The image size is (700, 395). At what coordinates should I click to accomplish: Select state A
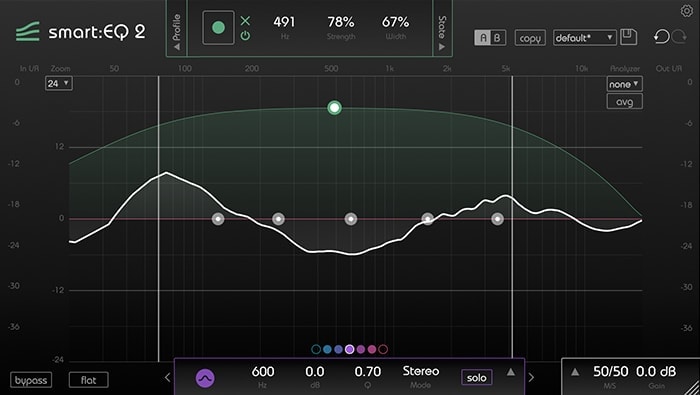click(483, 38)
